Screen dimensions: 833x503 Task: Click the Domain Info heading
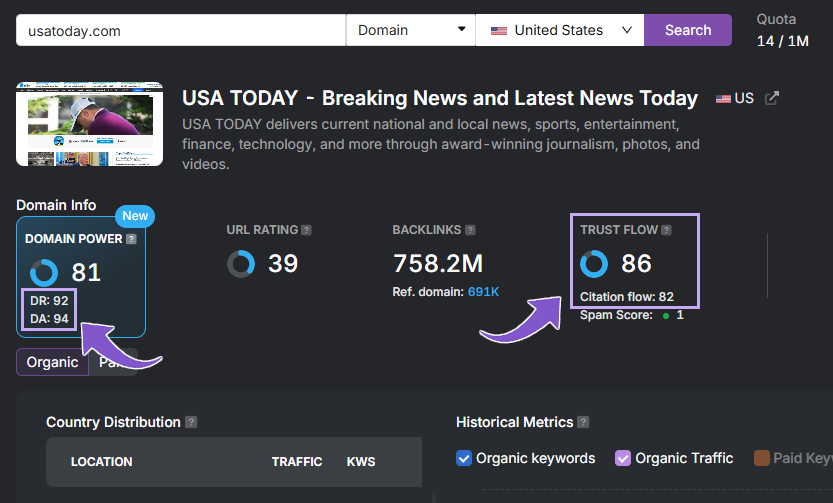click(x=56, y=205)
